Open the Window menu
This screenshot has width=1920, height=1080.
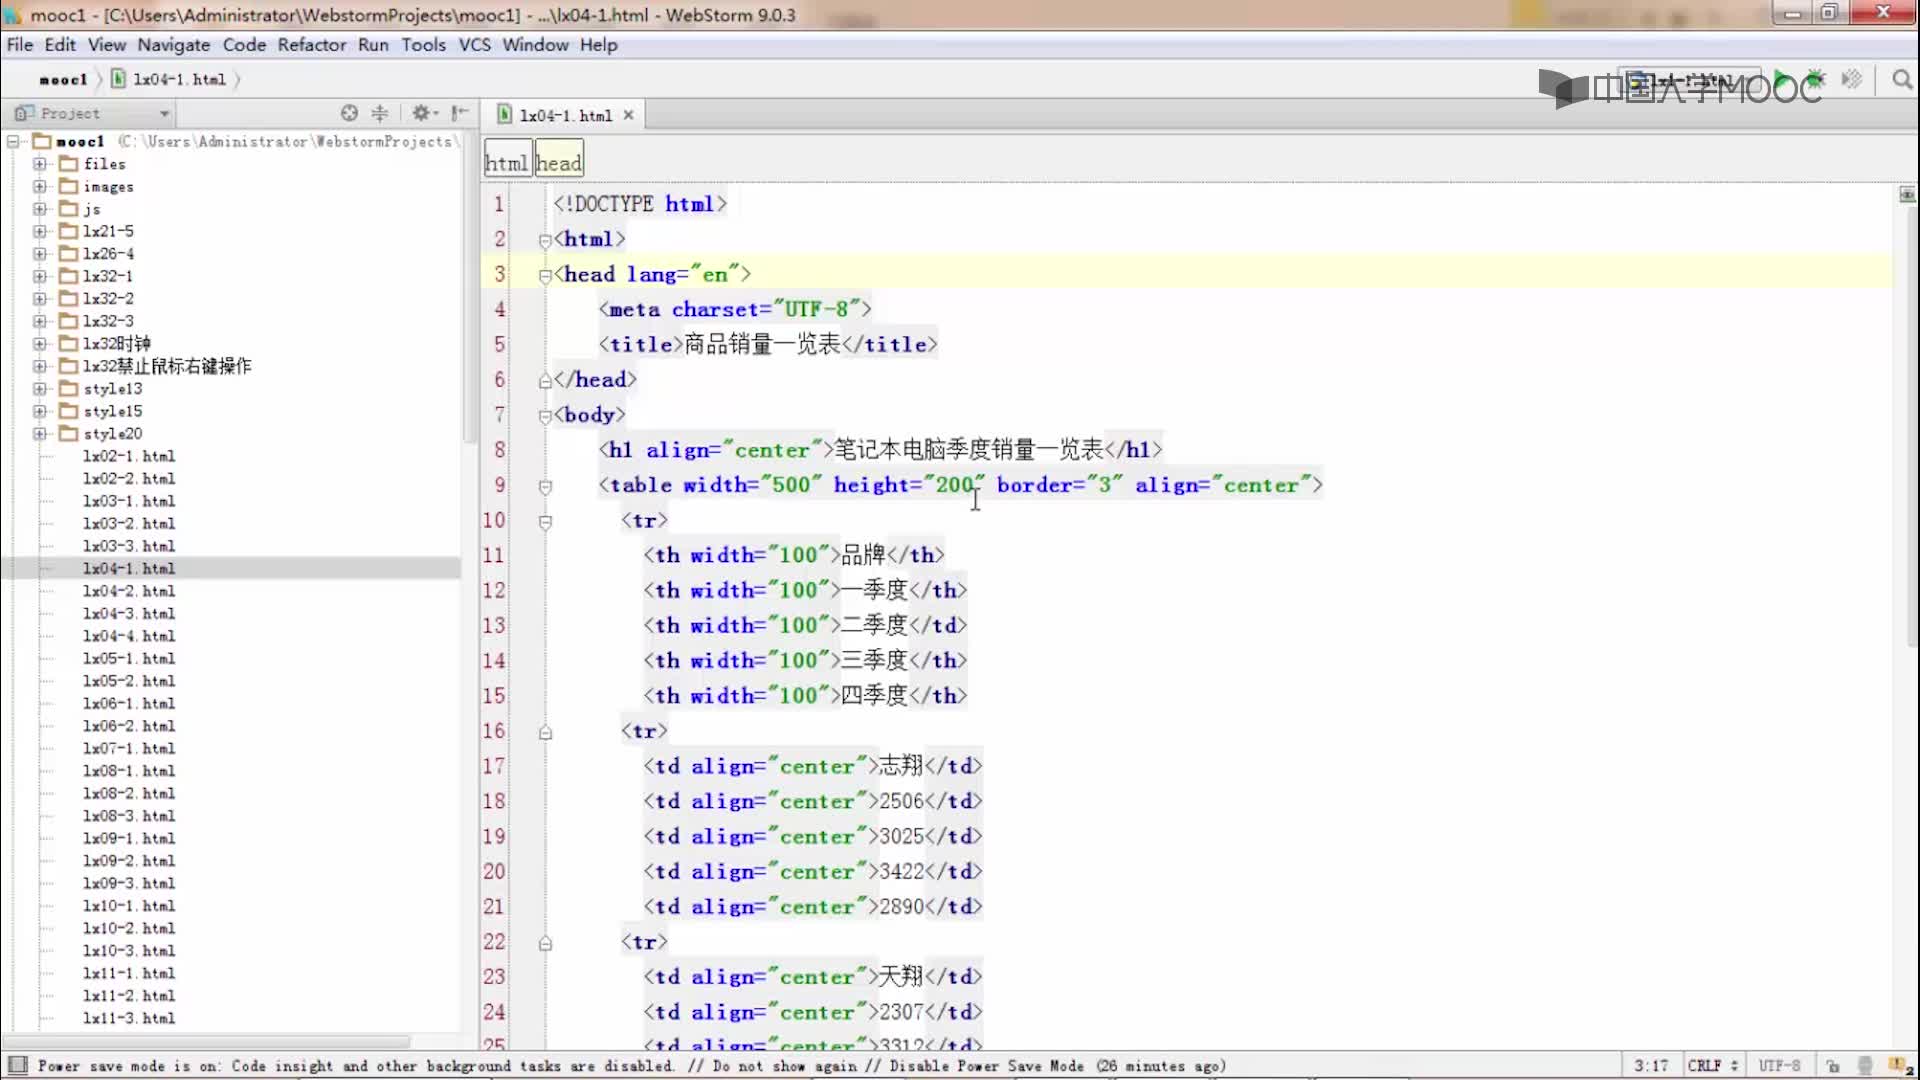535,45
